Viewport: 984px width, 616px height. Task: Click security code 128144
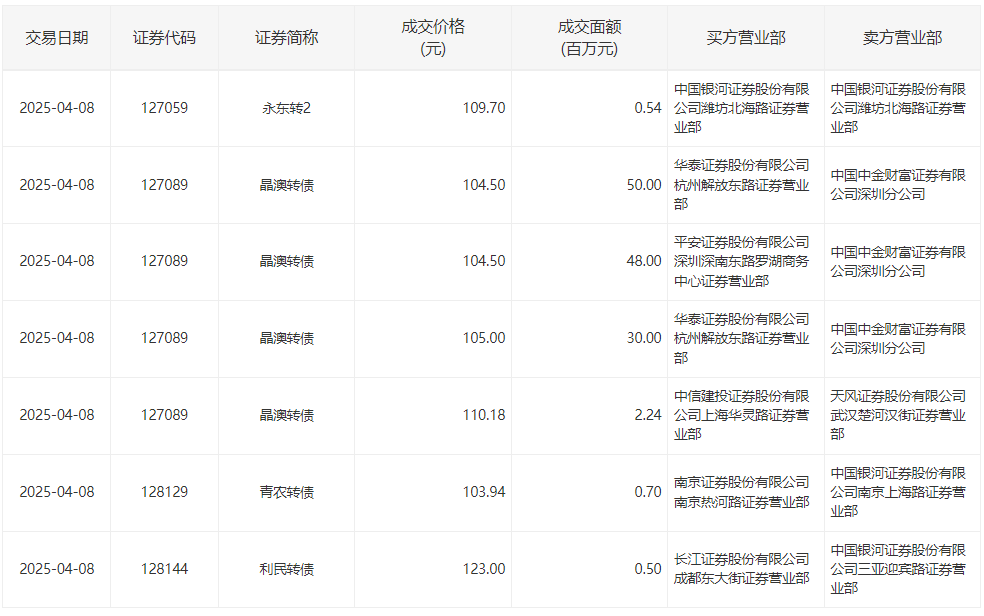click(x=164, y=569)
